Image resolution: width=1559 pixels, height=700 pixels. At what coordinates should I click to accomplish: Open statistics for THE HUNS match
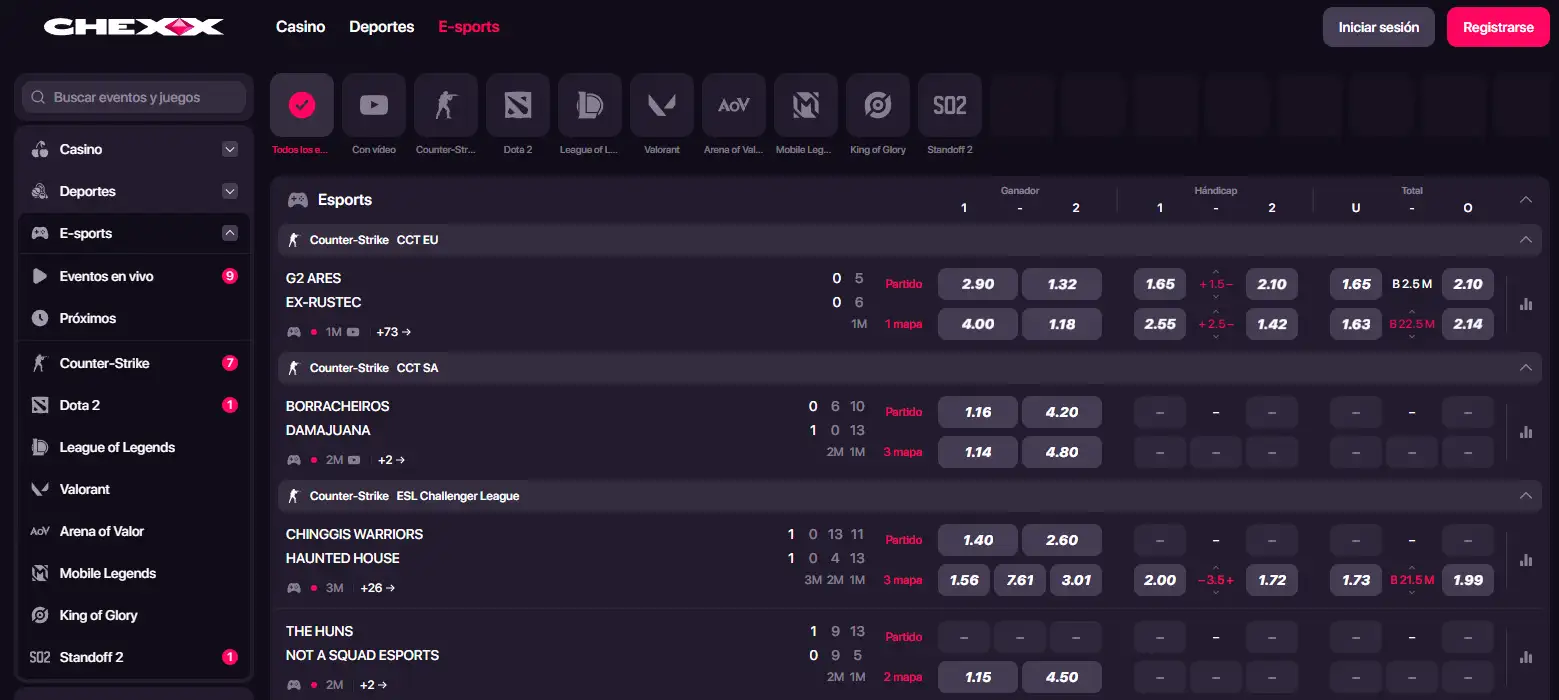[x=1525, y=657]
